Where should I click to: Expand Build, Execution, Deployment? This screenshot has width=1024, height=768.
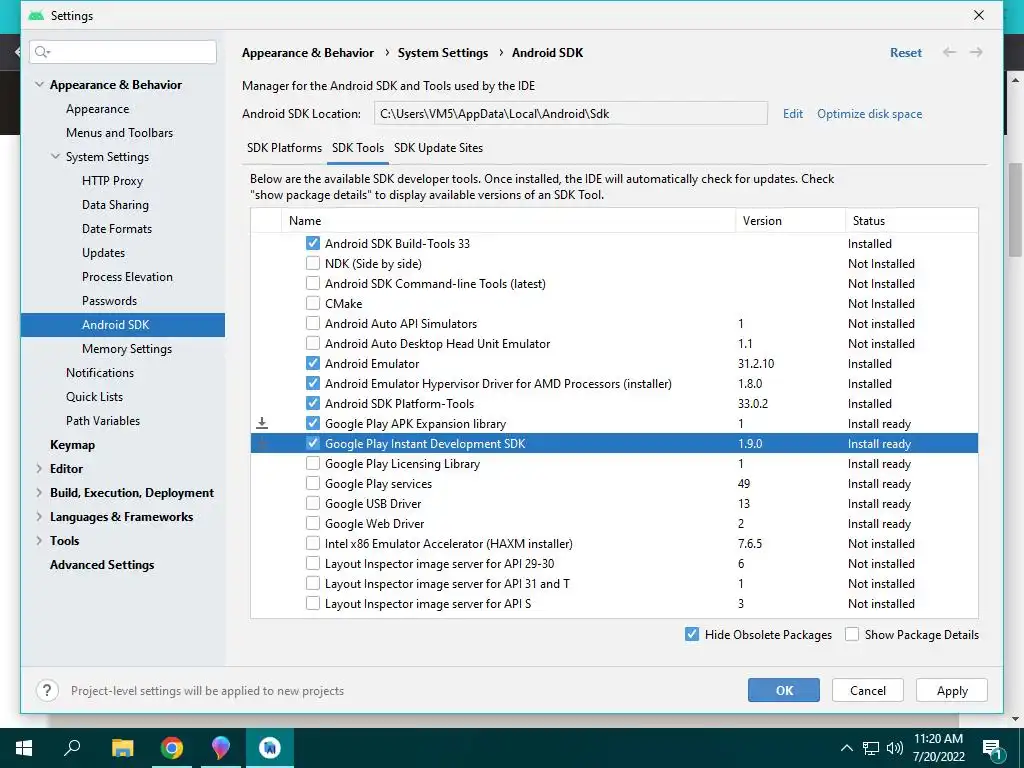[x=39, y=492]
